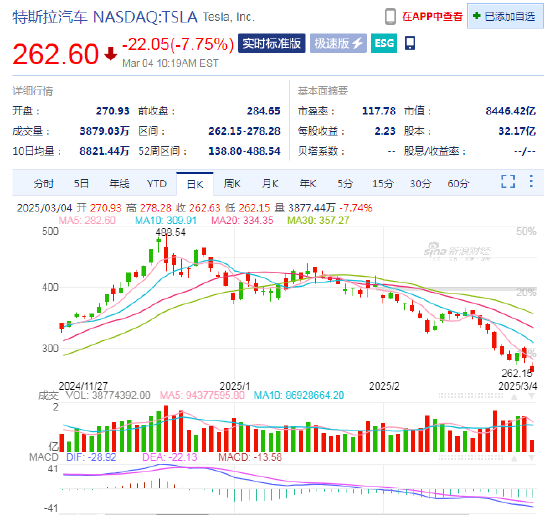Select the 年线 chart tab
550x515 pixels.
[x=119, y=183]
